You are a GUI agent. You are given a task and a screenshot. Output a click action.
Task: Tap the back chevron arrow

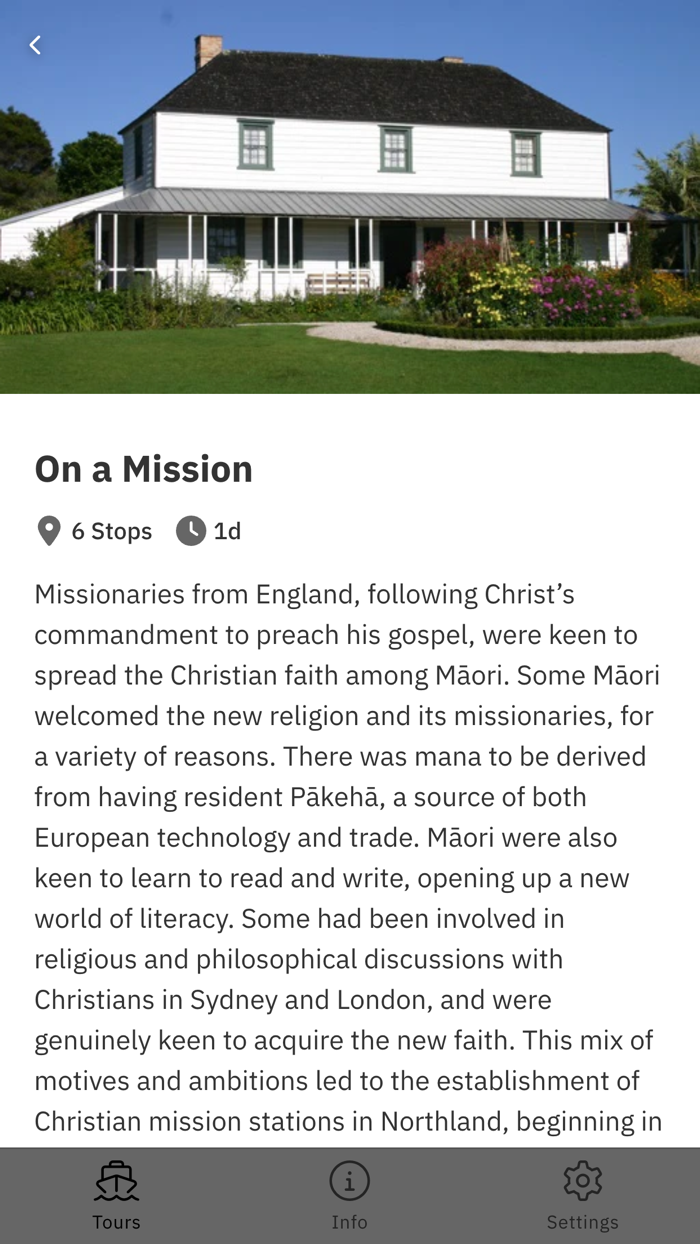tap(35, 45)
